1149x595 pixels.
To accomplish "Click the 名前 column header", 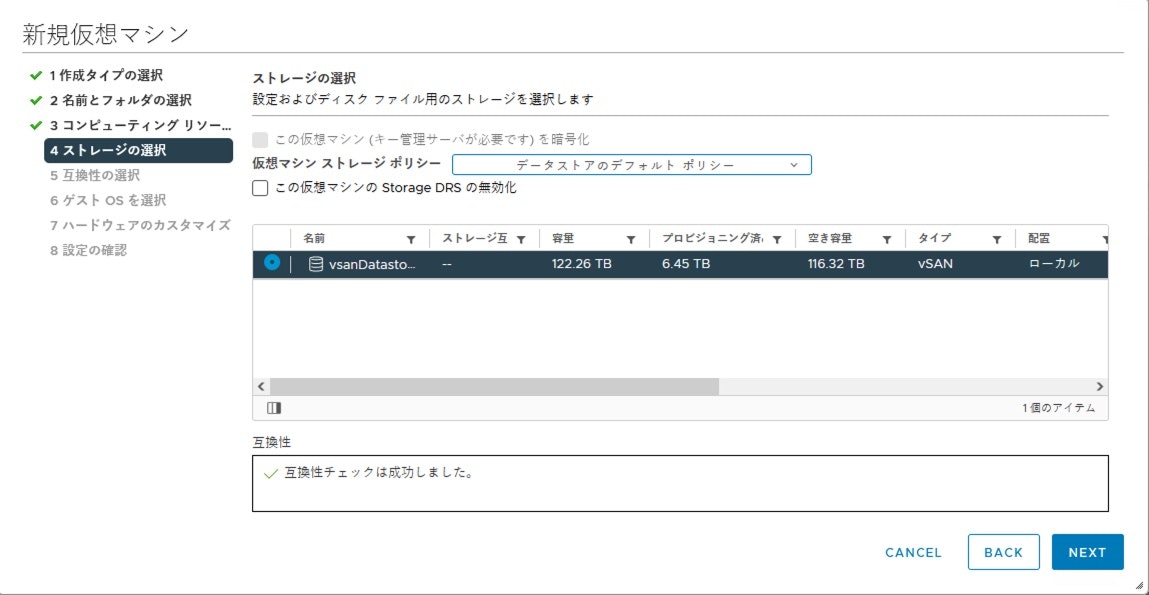I will click(314, 239).
